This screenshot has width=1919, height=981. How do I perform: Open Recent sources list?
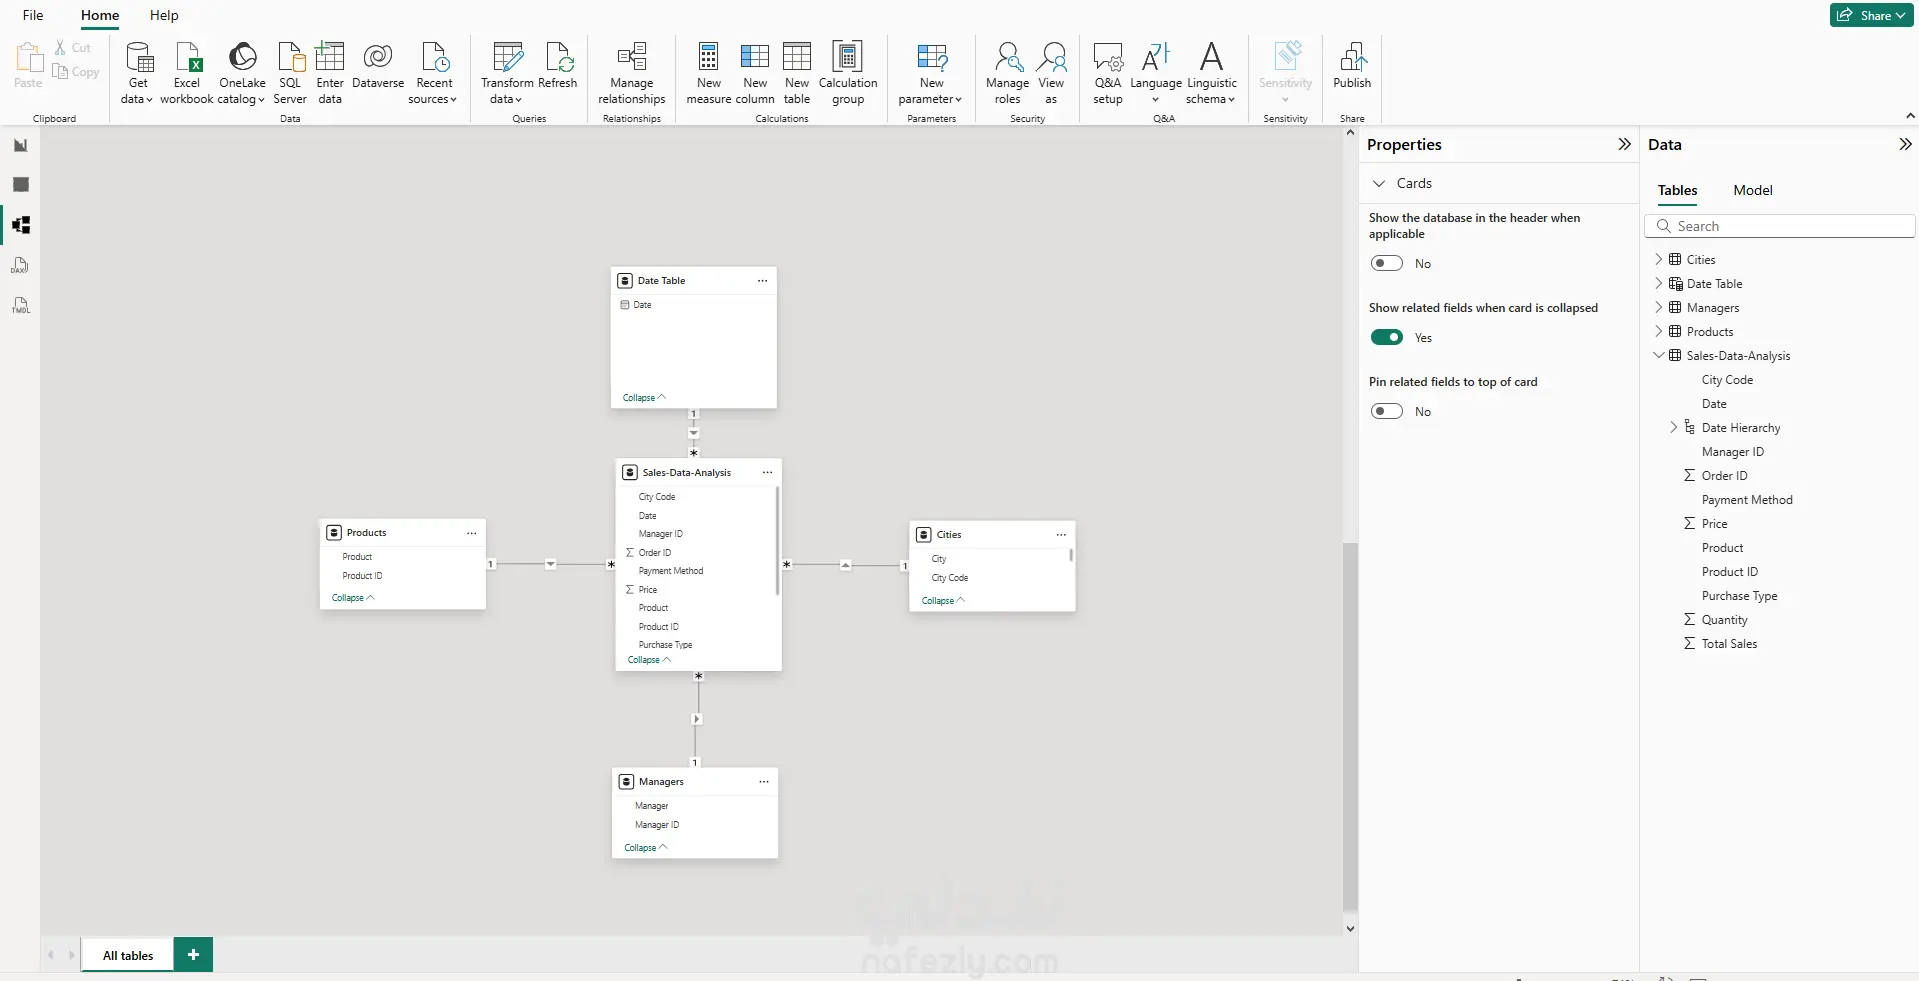point(434,73)
